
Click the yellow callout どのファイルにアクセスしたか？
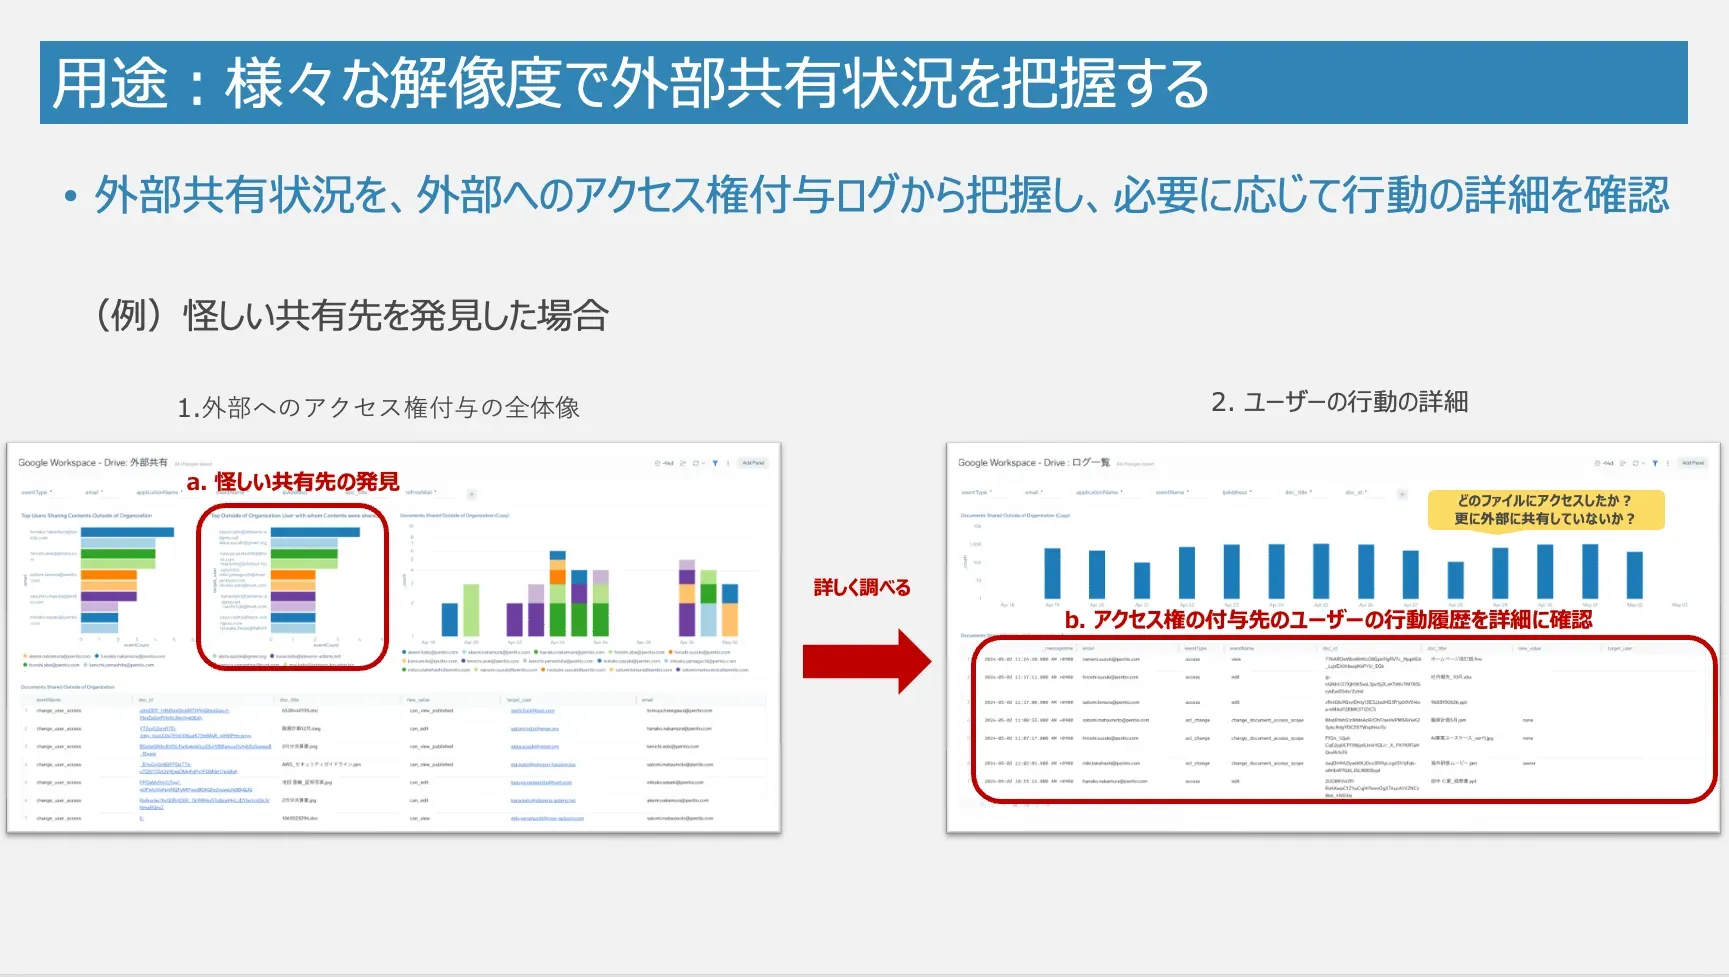(1545, 509)
